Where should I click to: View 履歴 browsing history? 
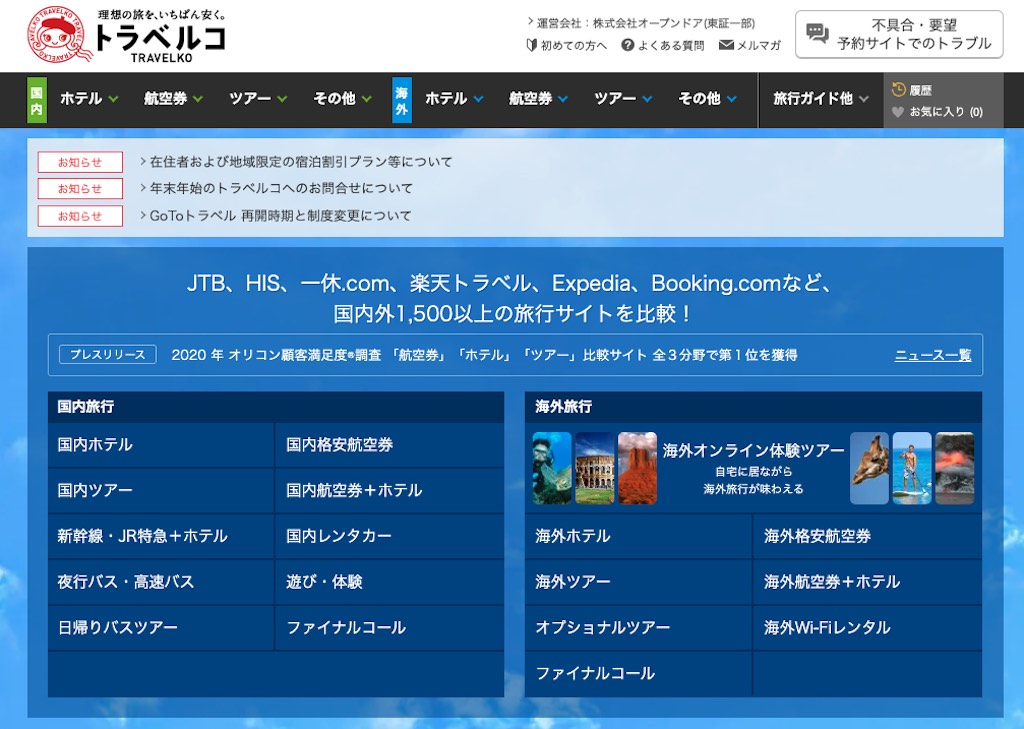[x=921, y=90]
